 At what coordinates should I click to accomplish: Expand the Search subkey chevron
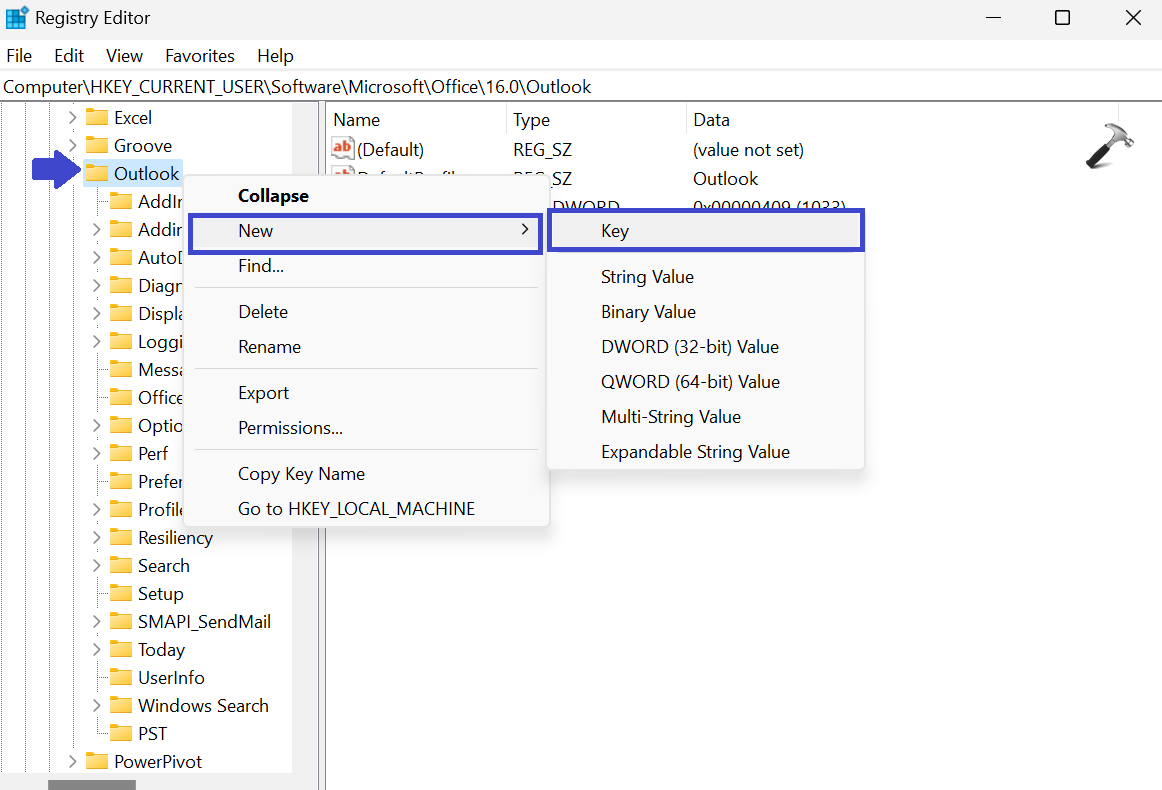click(96, 566)
